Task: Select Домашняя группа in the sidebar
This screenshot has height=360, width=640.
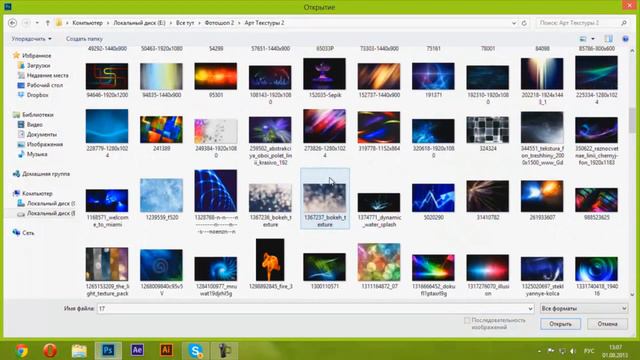Action: coord(46,174)
